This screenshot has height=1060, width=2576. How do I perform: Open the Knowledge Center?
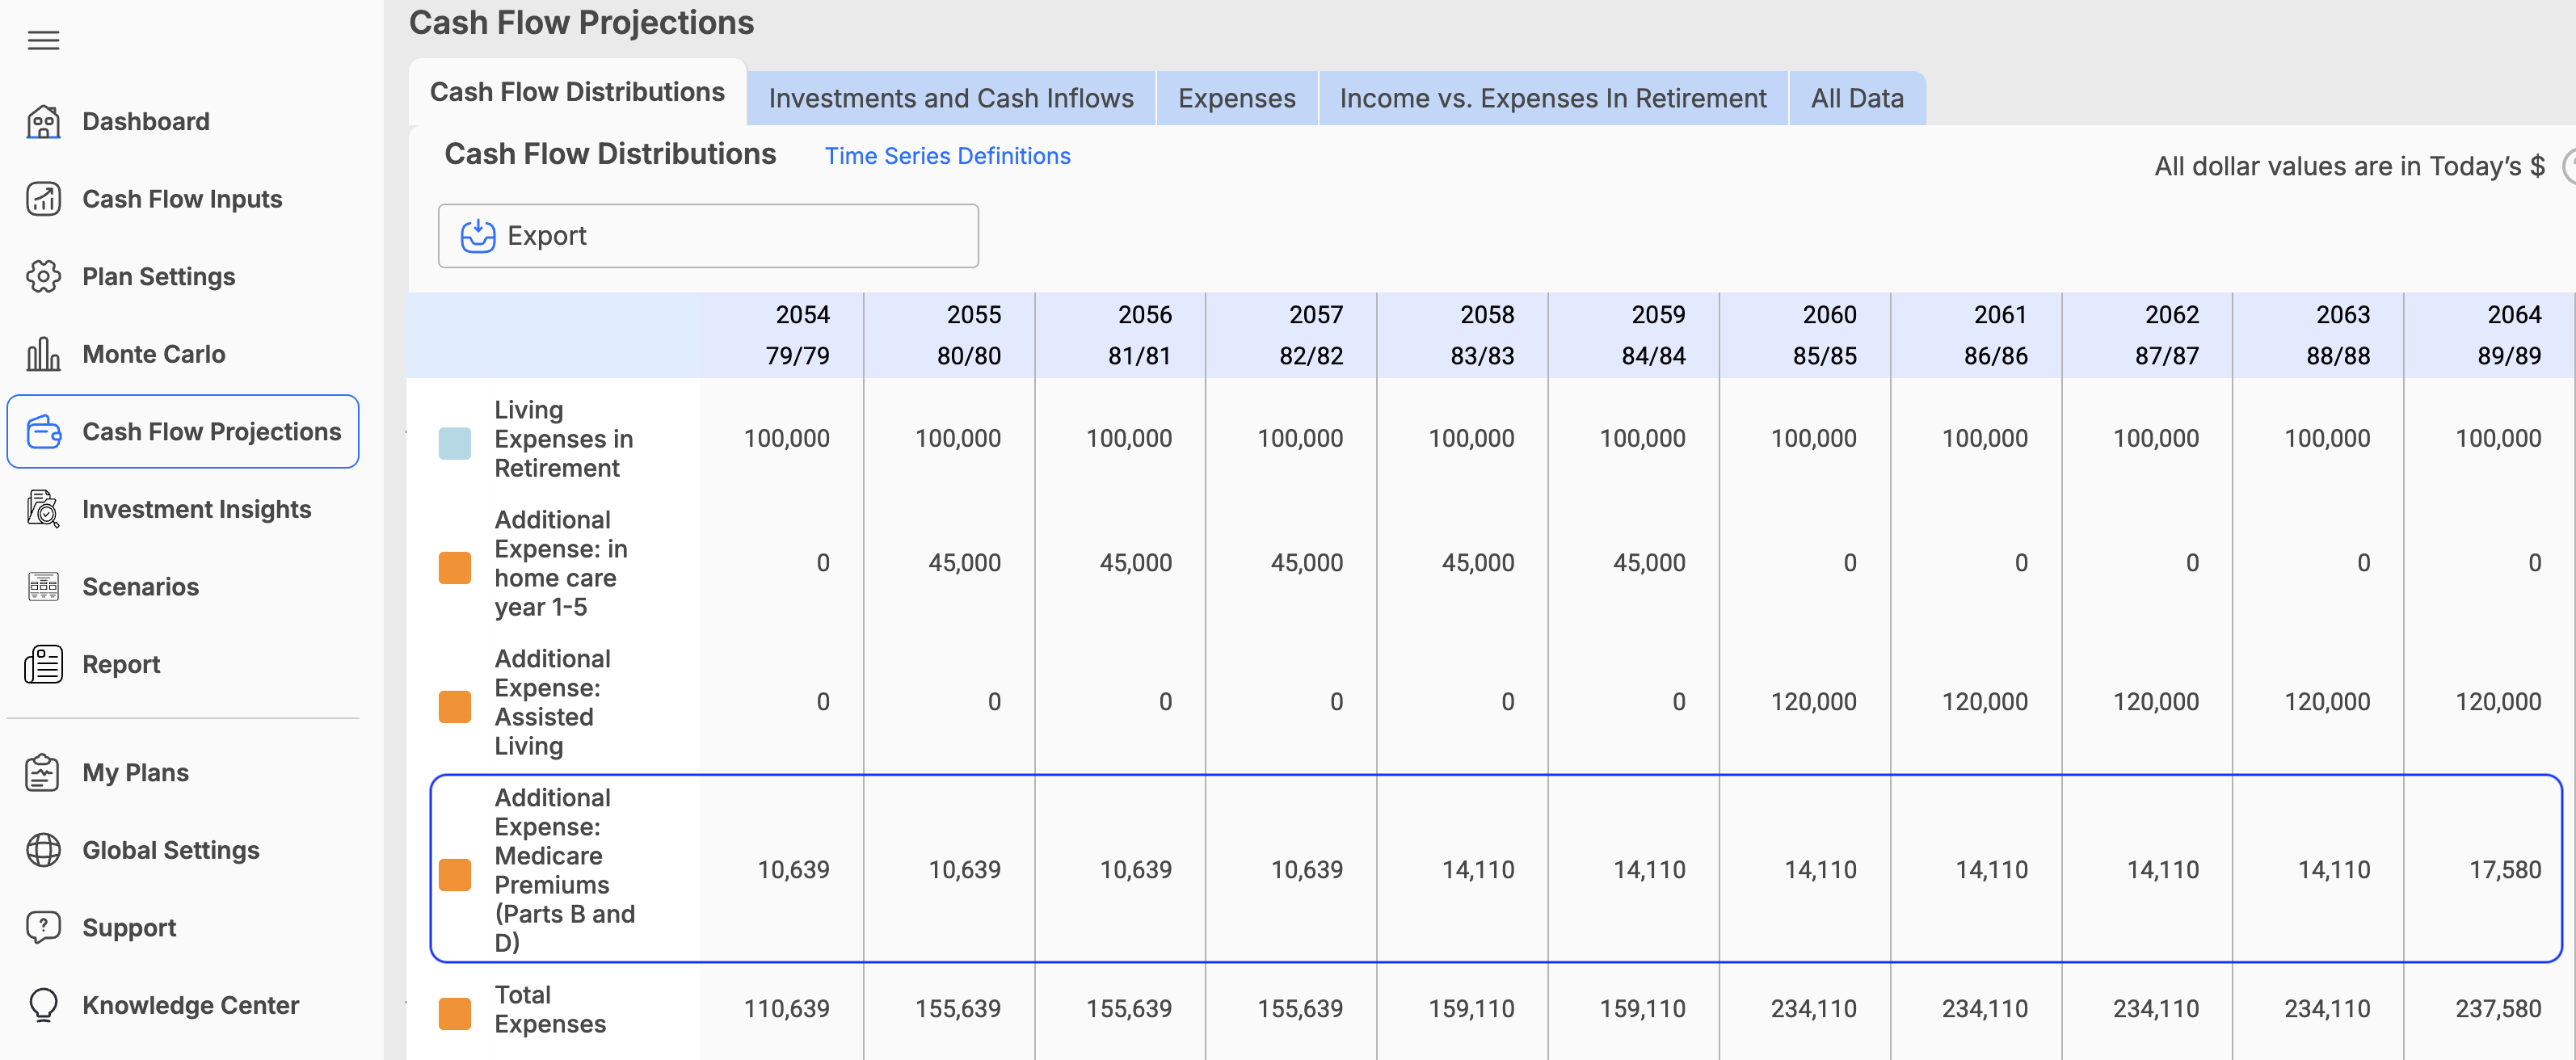191,1005
